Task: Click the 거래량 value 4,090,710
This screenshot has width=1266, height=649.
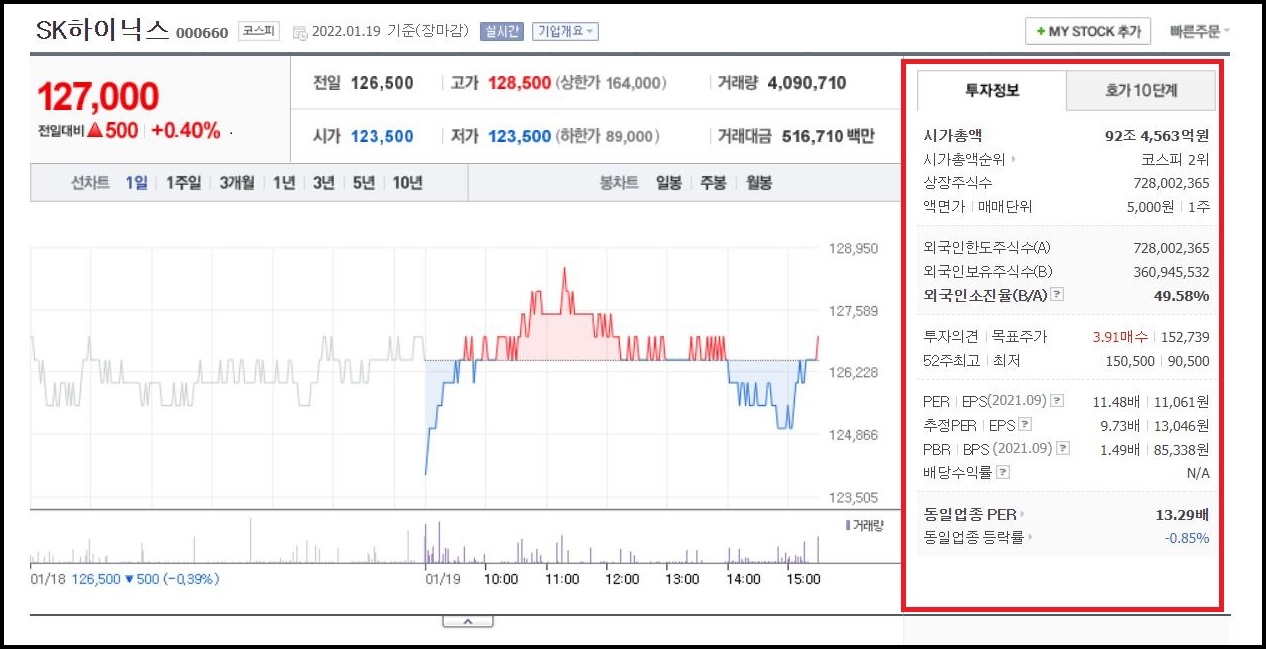Action: coord(807,83)
